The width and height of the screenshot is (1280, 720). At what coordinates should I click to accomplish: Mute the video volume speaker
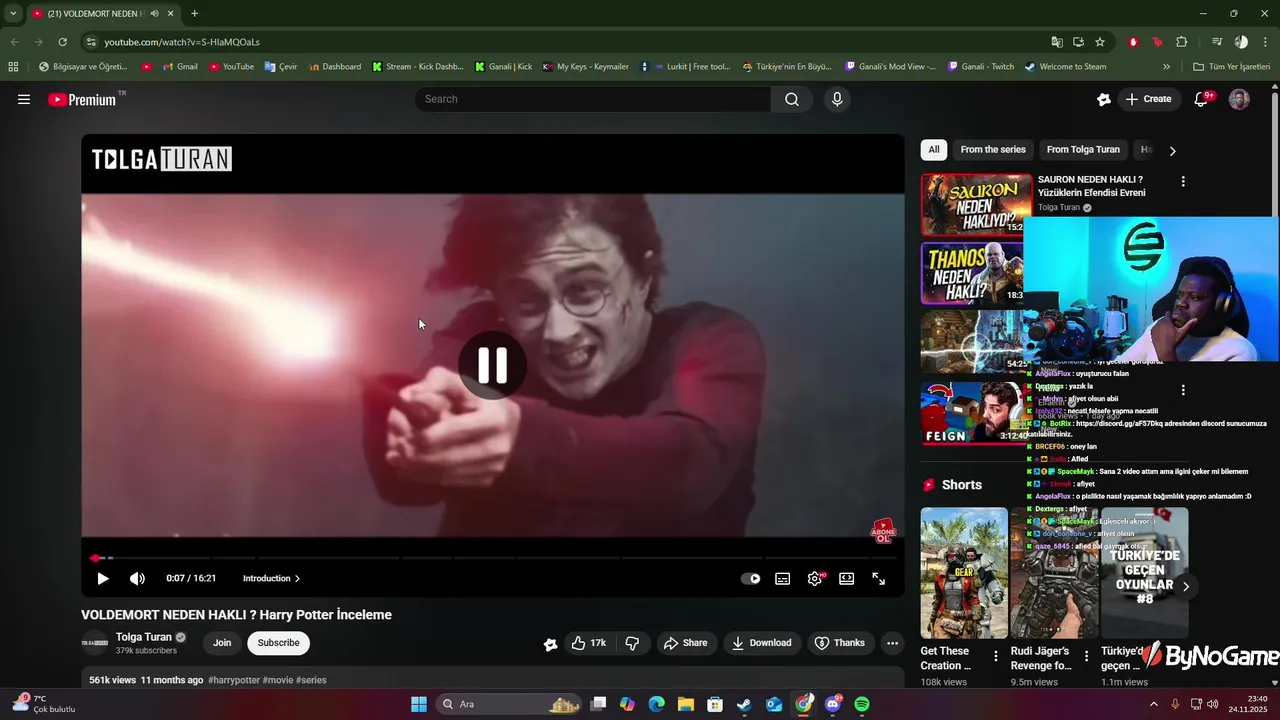click(x=137, y=578)
